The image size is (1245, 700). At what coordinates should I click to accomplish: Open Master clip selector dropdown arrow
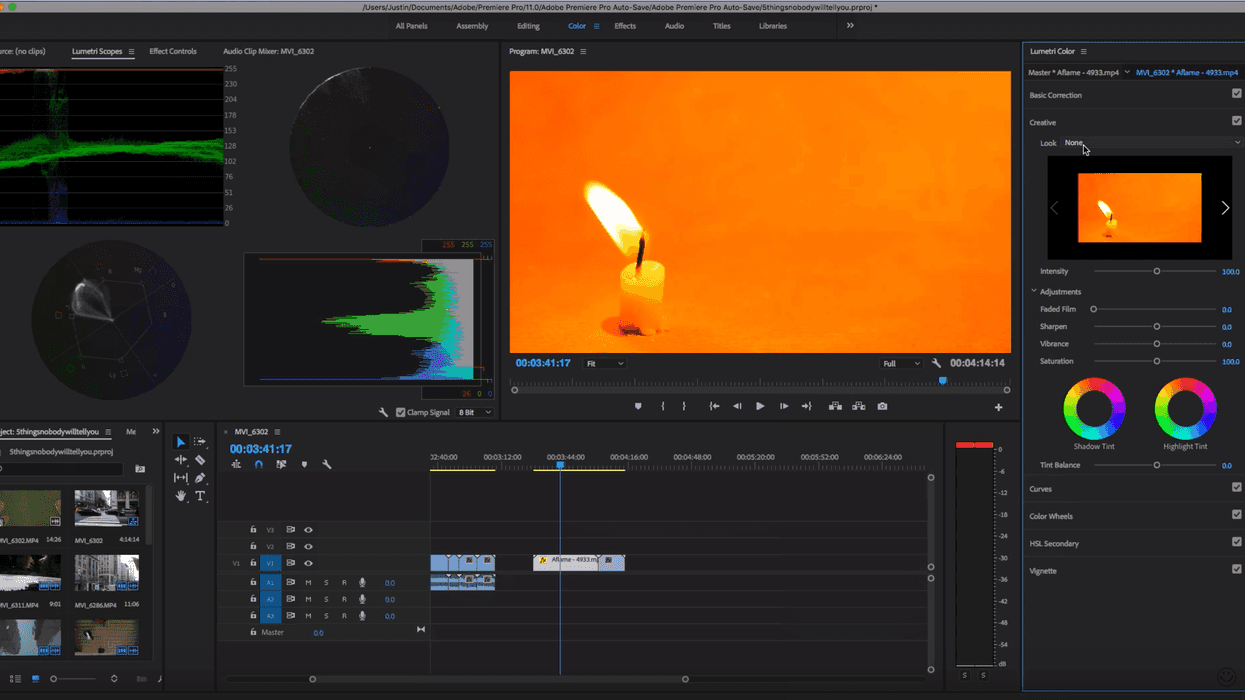[x=1127, y=72]
